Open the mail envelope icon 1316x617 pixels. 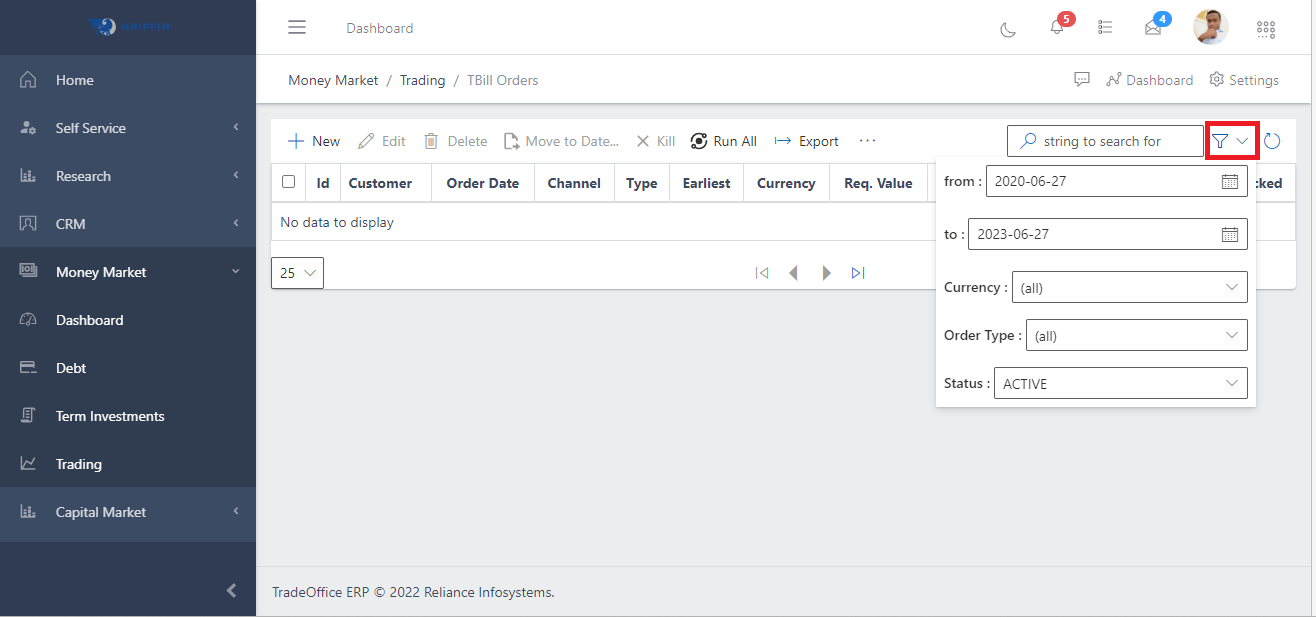click(1153, 28)
